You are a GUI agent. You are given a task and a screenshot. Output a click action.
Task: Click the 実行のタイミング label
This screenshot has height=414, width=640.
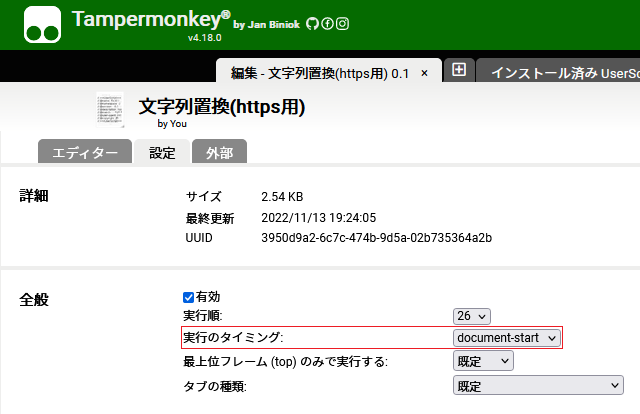233,338
